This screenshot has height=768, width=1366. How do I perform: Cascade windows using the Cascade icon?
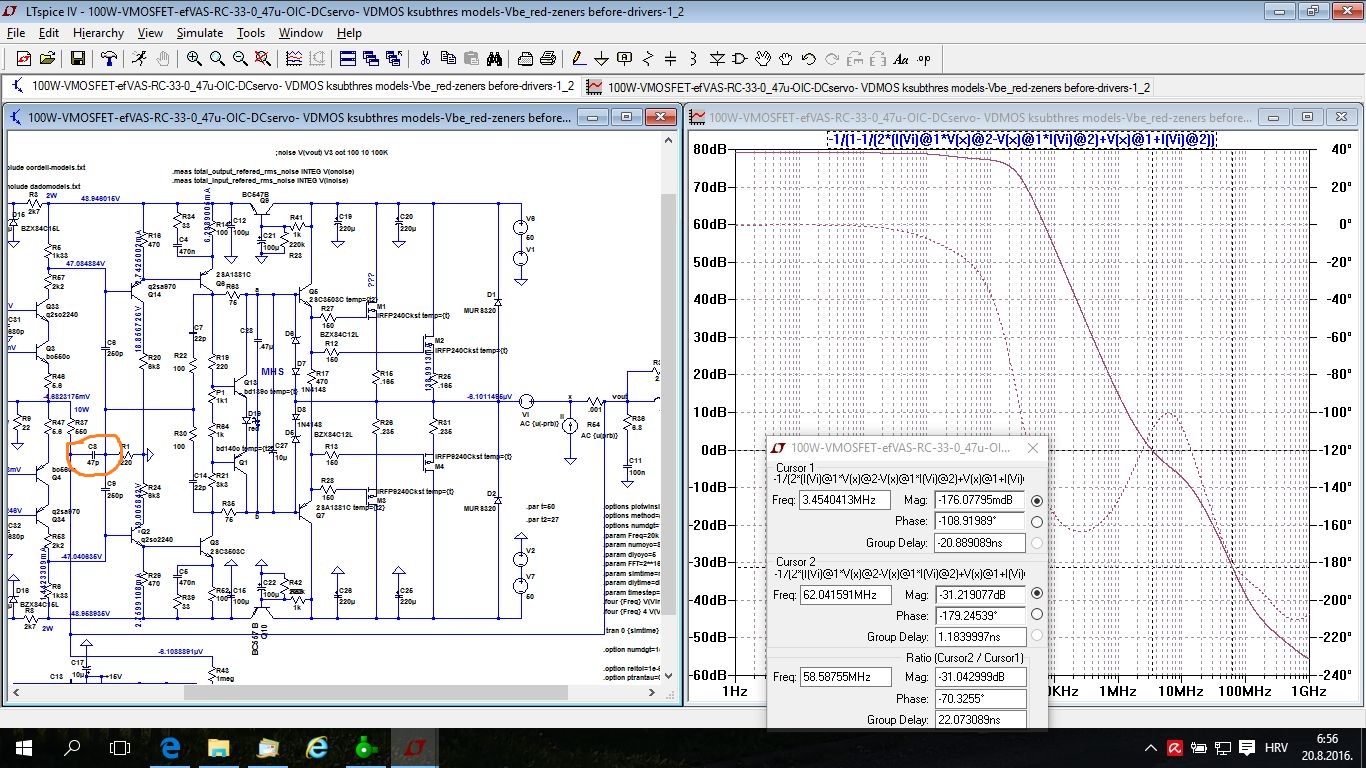pos(371,59)
